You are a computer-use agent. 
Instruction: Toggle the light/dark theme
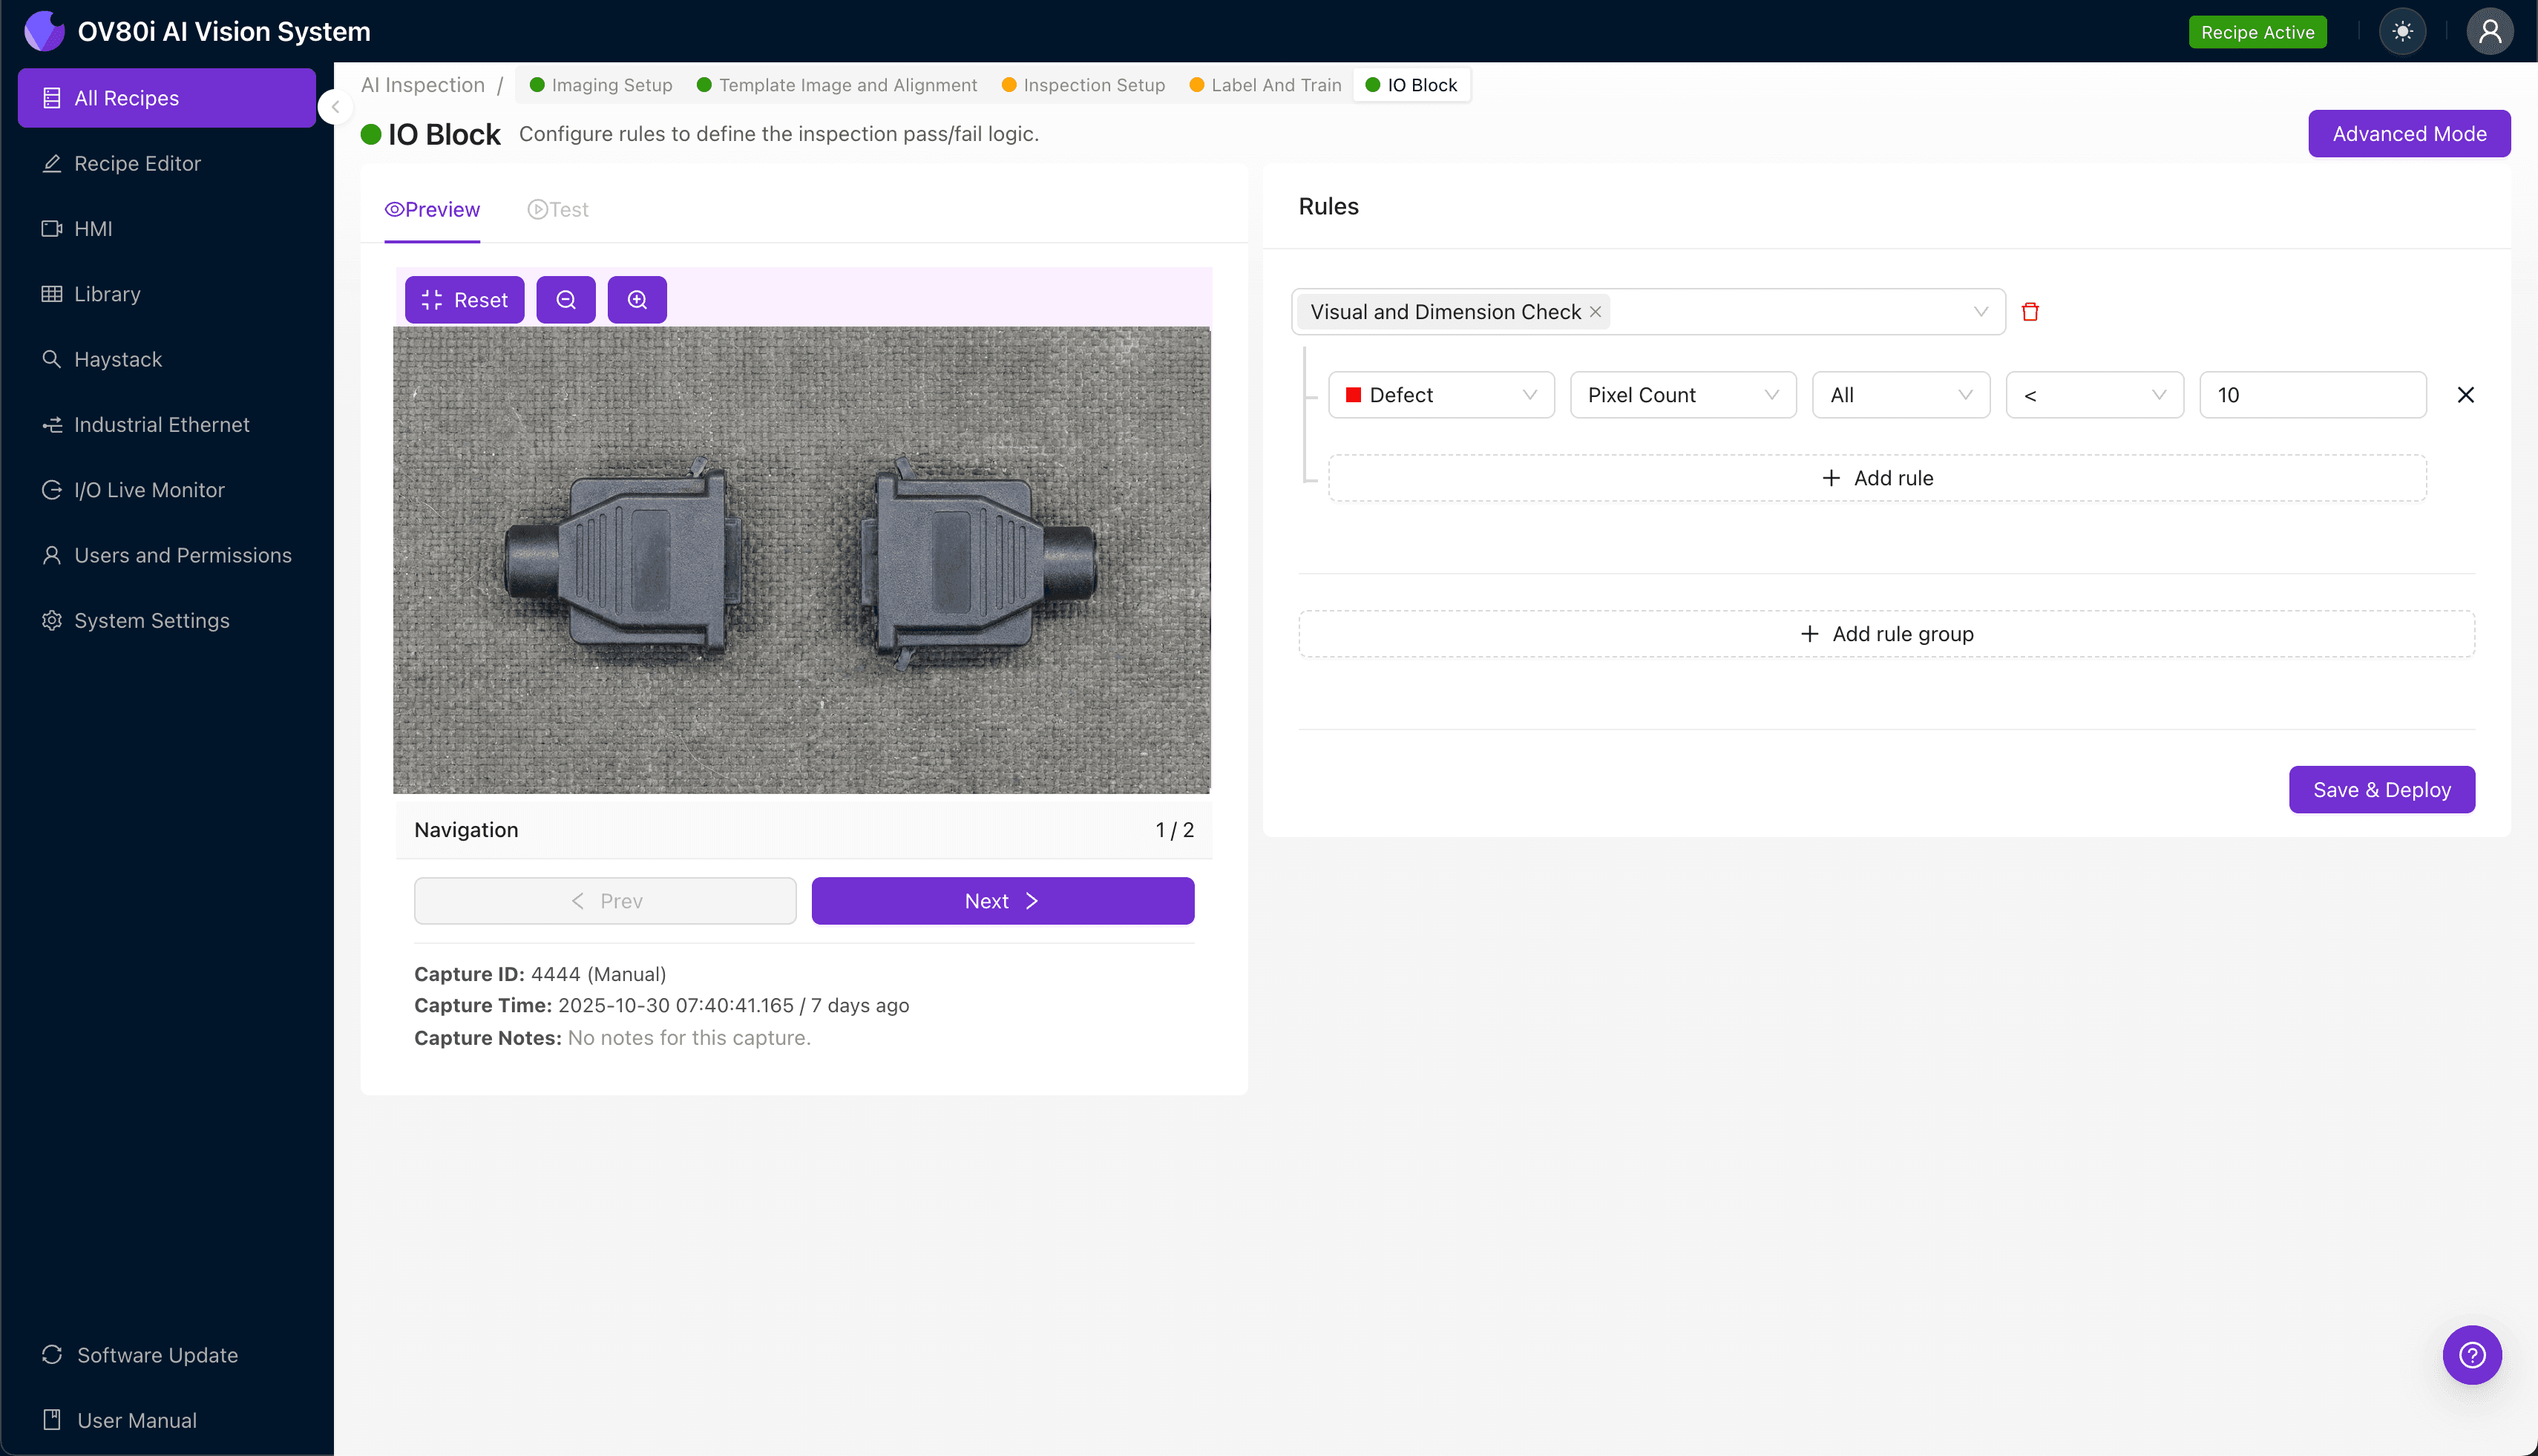tap(2403, 31)
